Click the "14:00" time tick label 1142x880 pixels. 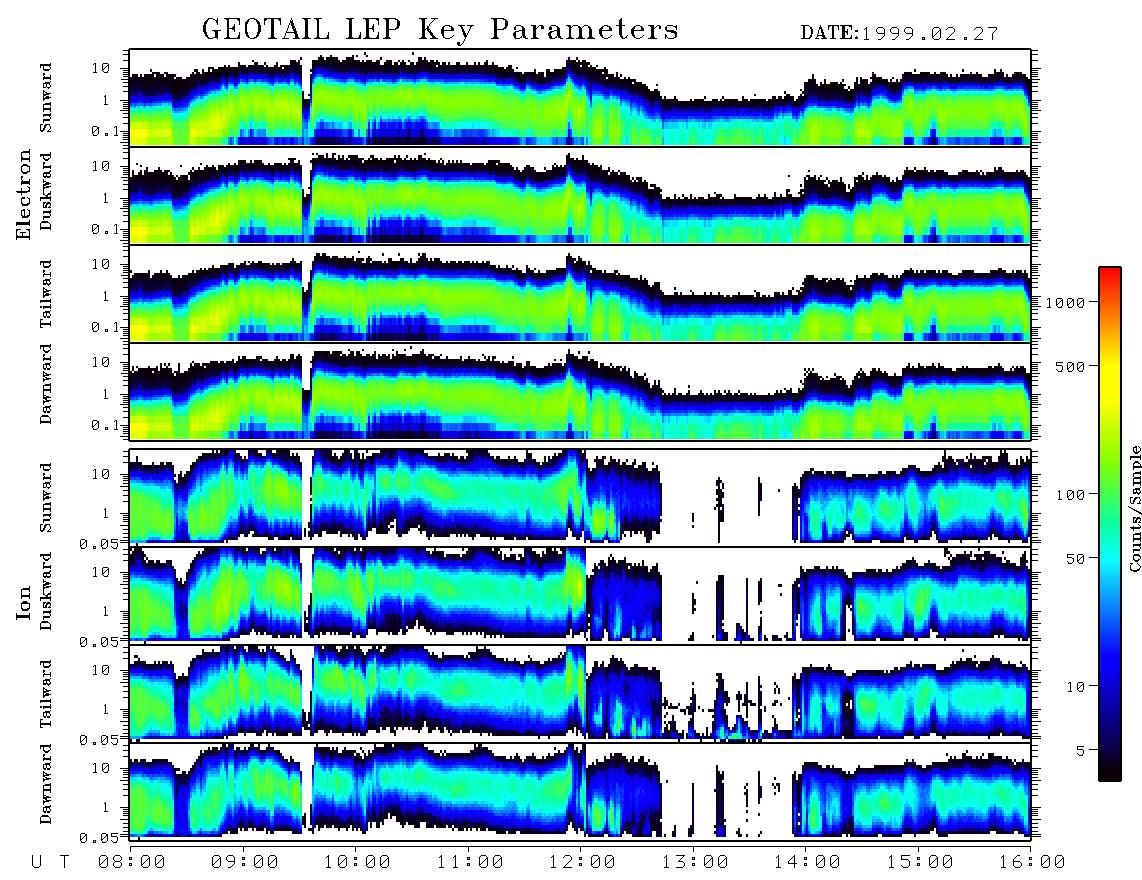807,863
